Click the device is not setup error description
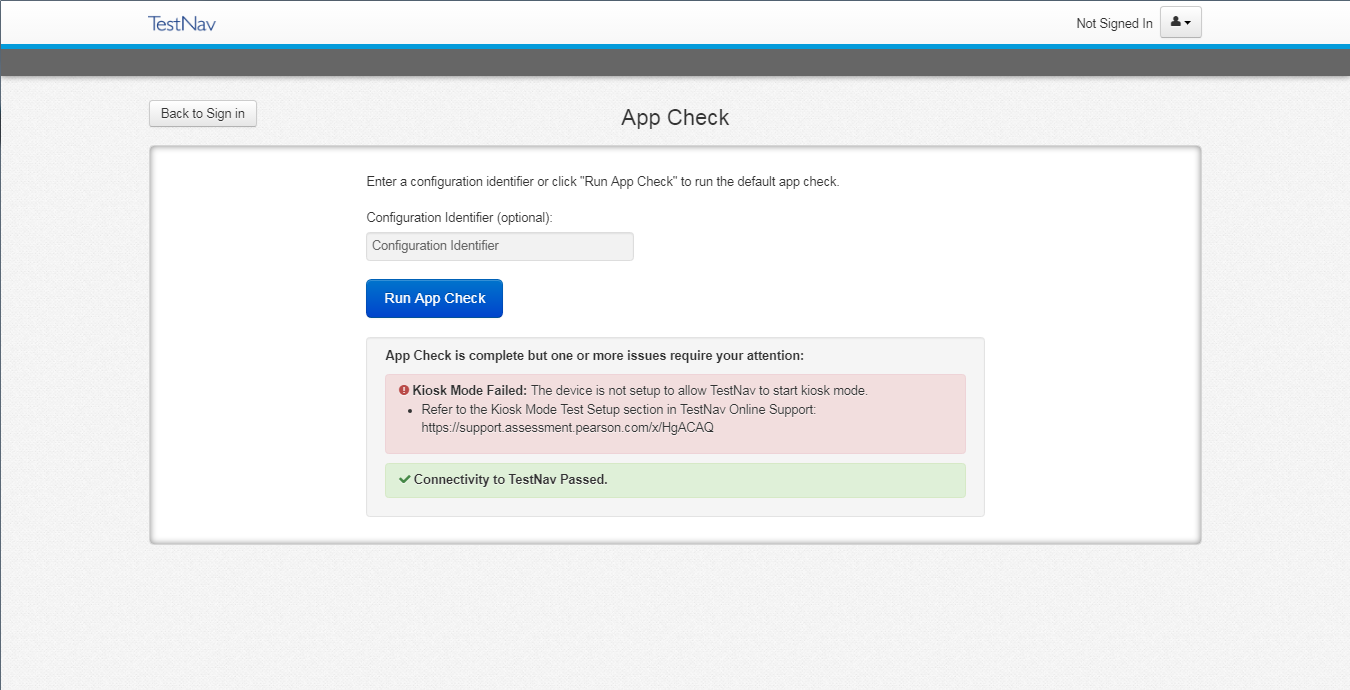 pos(699,390)
